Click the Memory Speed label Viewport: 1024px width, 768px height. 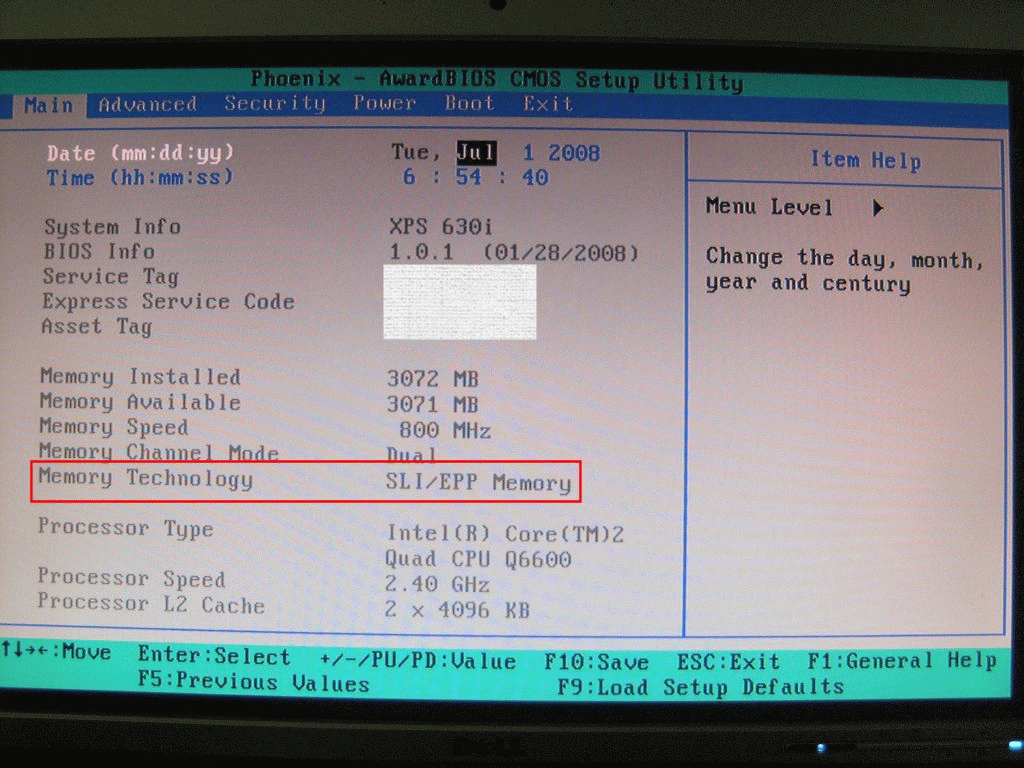point(114,427)
